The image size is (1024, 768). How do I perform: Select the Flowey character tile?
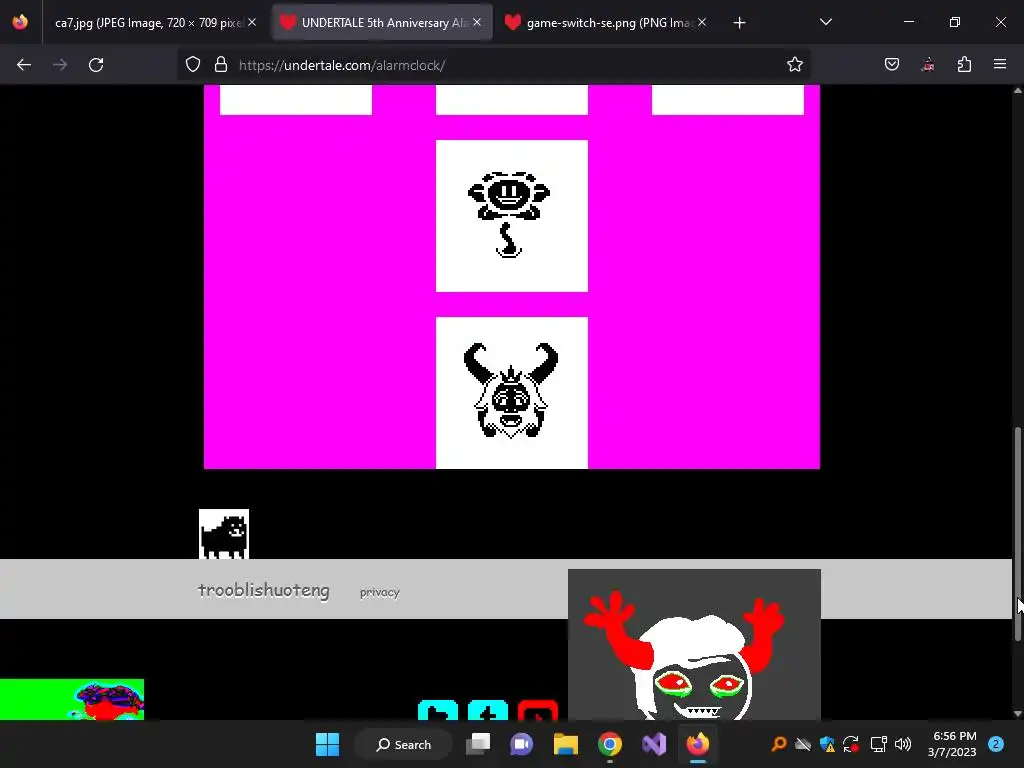tap(511, 216)
